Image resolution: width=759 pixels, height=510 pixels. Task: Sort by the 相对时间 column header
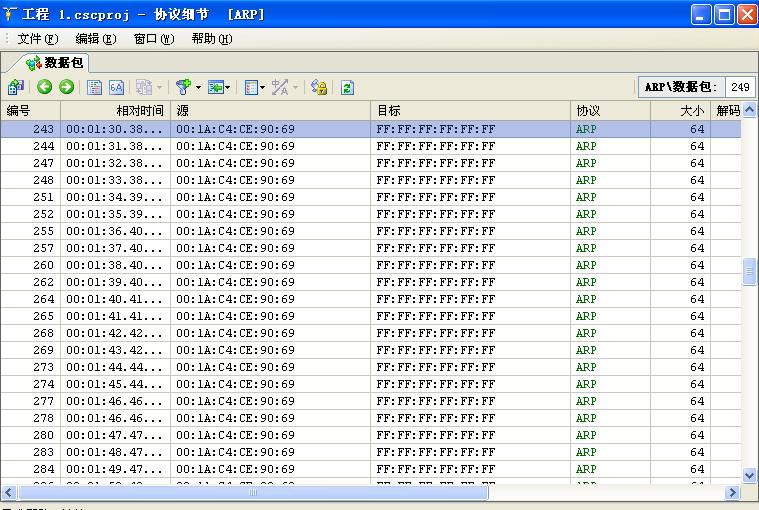click(138, 111)
